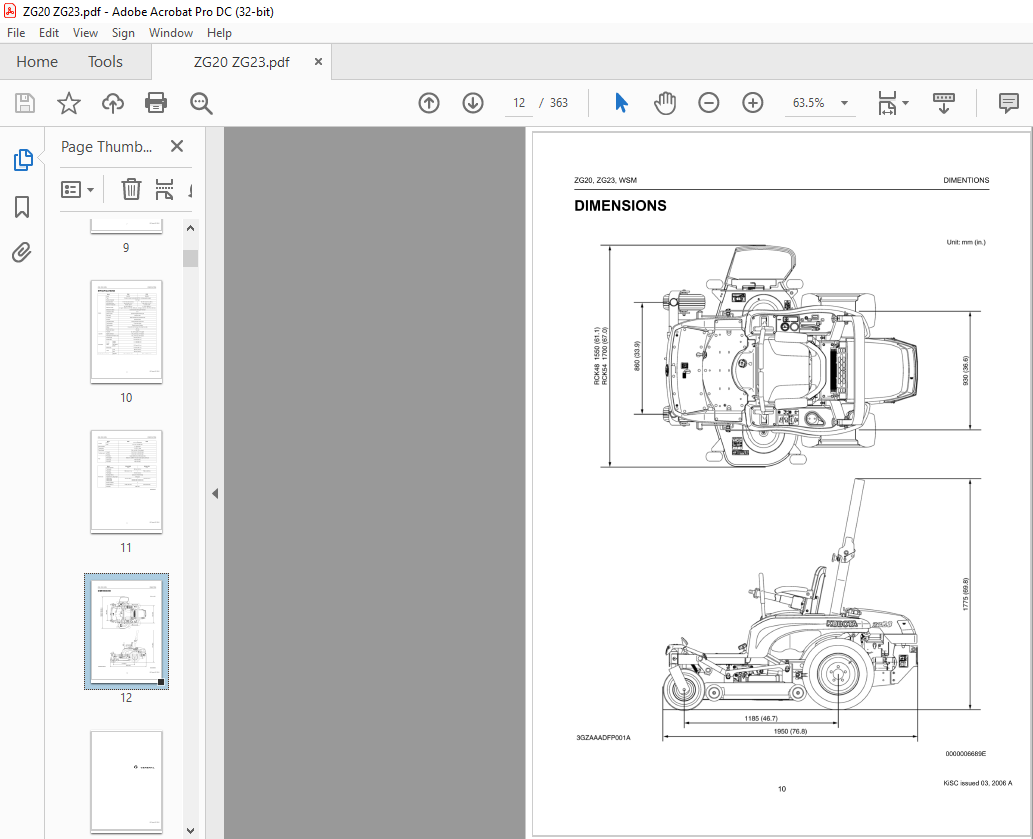The height and width of the screenshot is (839, 1033).
Task: Select the page 13 thumbnail below page 12
Action: (x=126, y=782)
